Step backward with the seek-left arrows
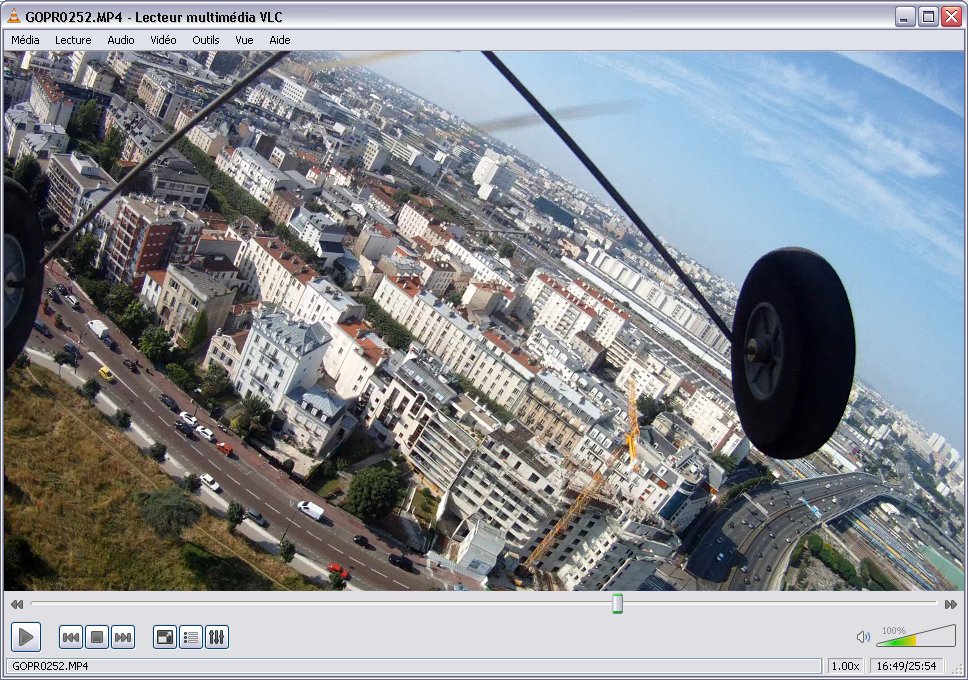968x680 pixels. click(x=17, y=604)
